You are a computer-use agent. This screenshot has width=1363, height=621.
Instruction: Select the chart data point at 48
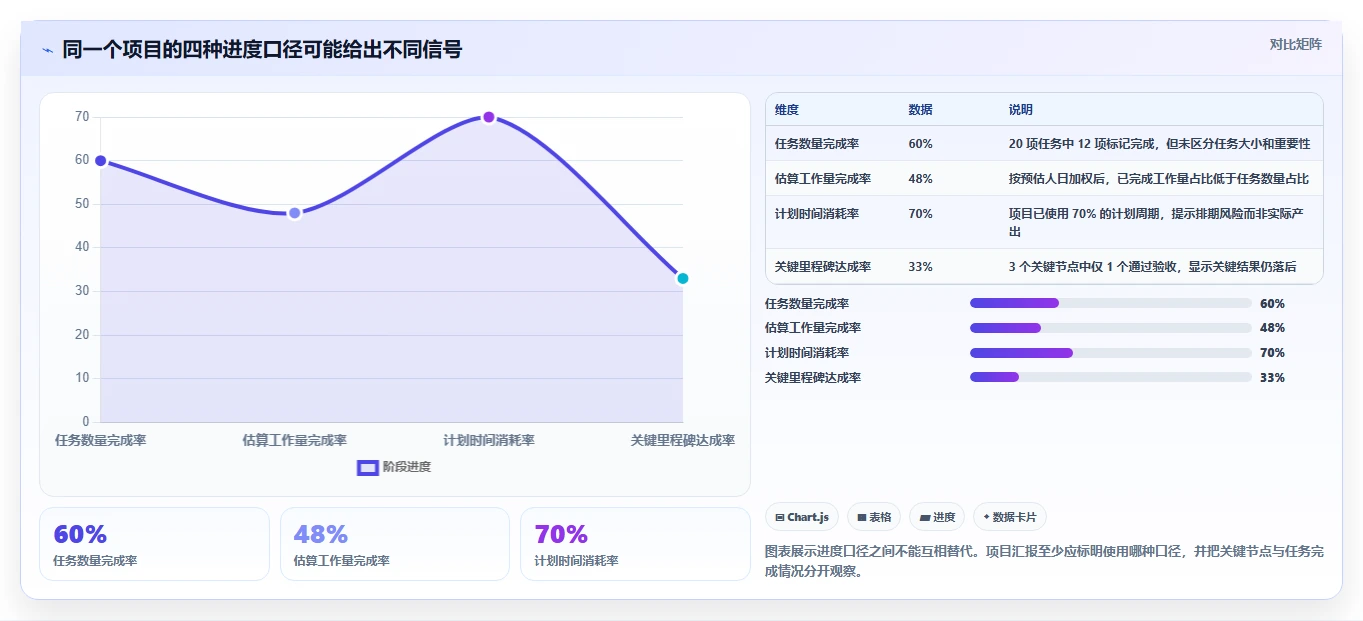294,213
